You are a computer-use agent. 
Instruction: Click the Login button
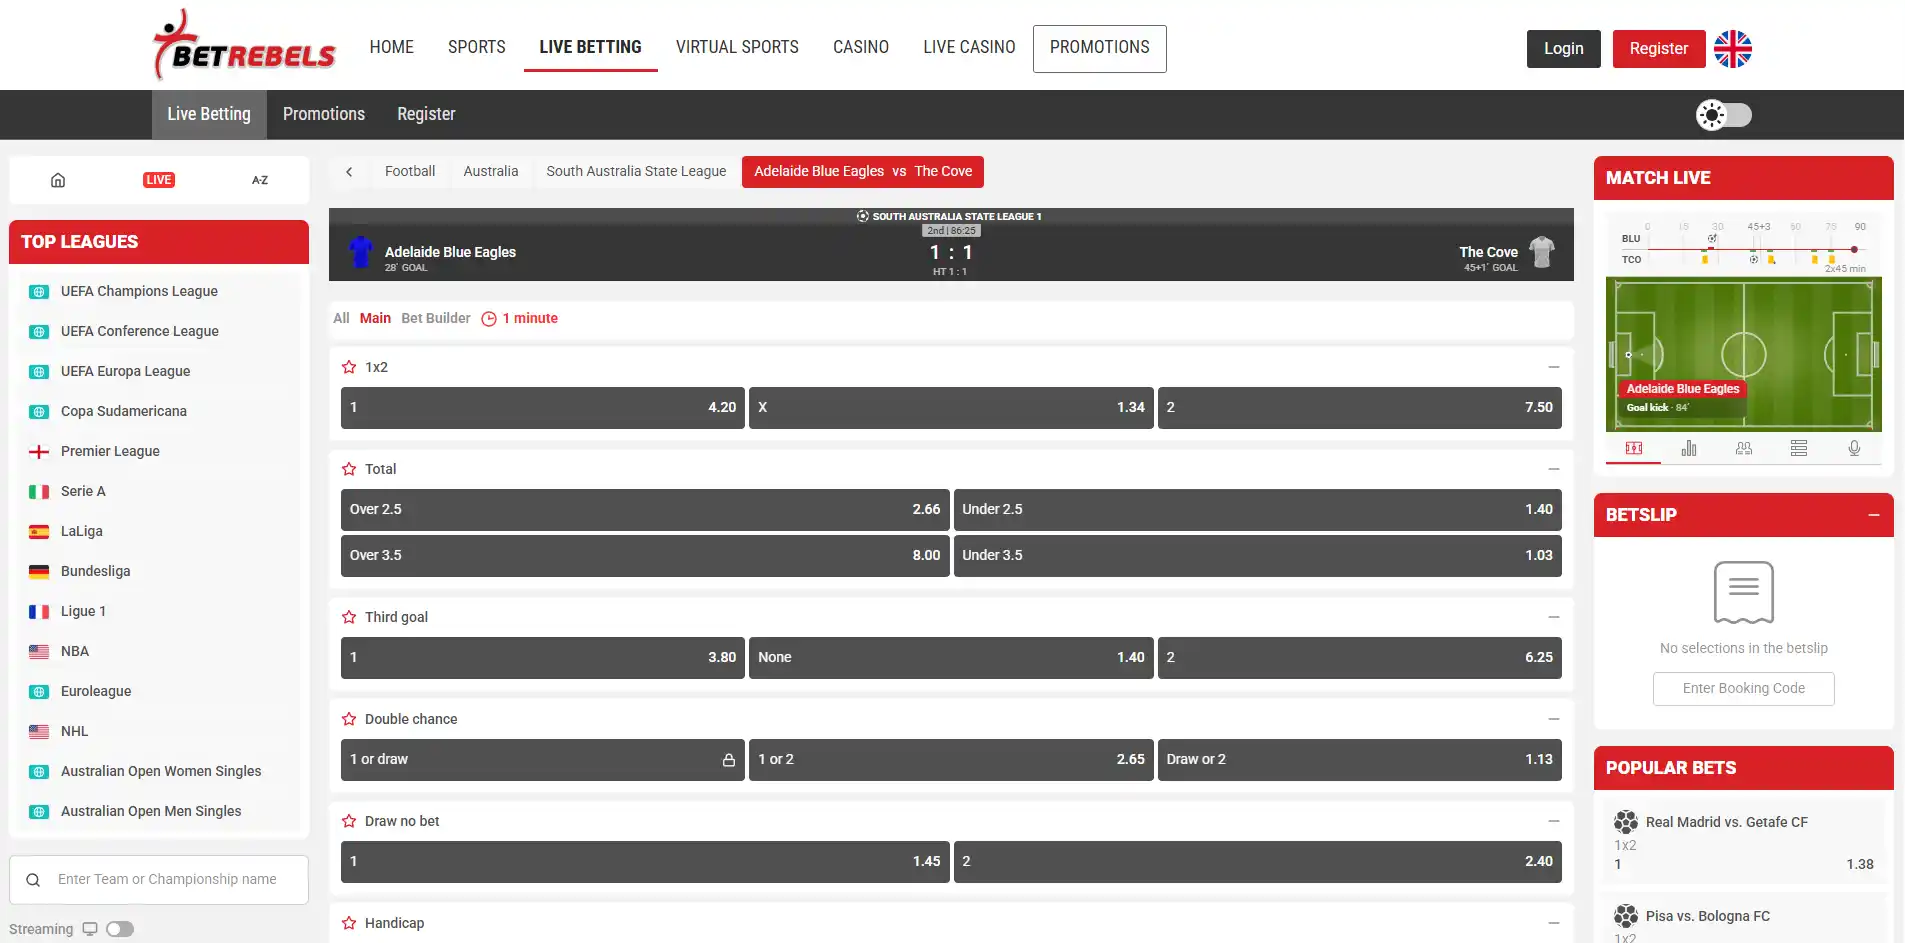click(1564, 49)
